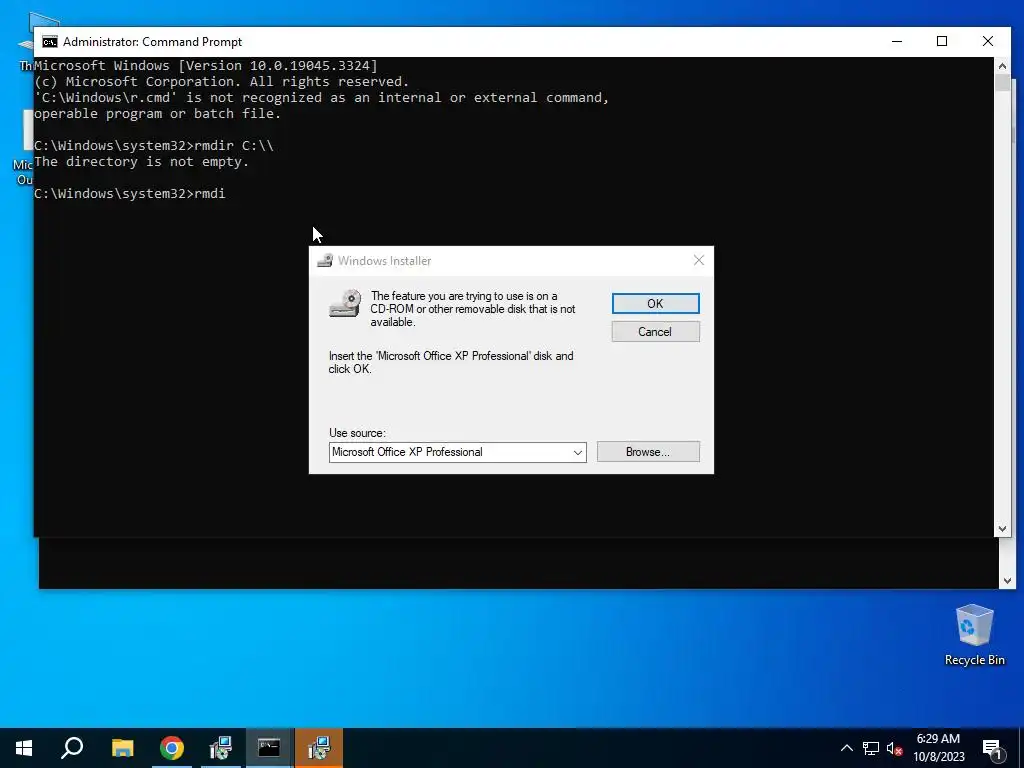Launch Google Chrome from taskbar
Screen dimensions: 1024x768
172,748
